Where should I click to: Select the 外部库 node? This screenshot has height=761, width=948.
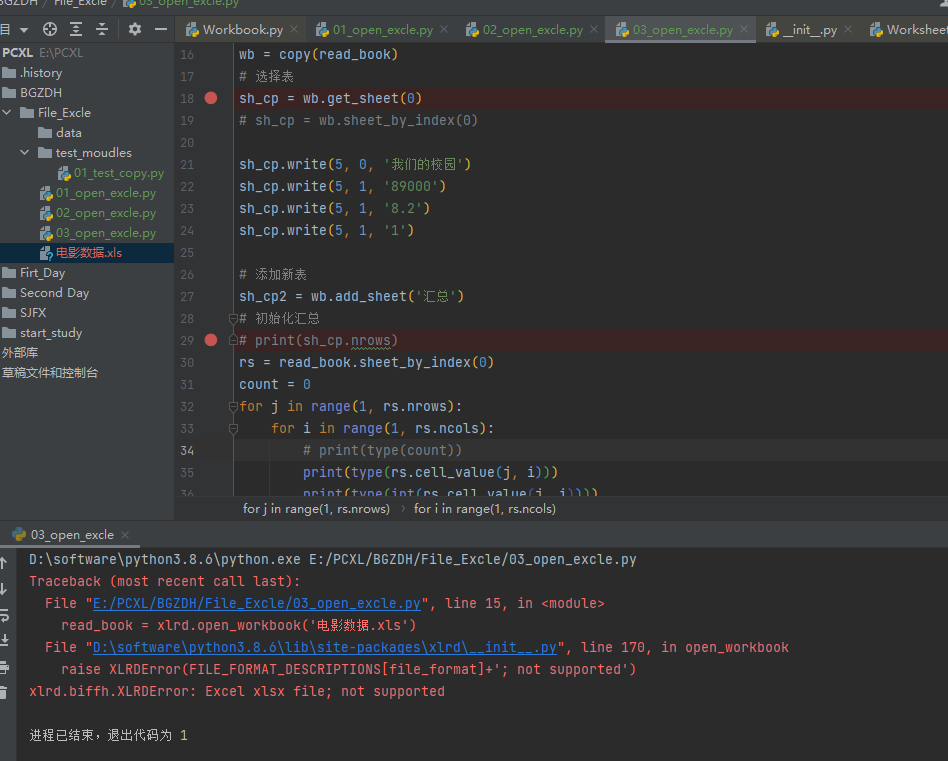pyautogui.click(x=20, y=352)
